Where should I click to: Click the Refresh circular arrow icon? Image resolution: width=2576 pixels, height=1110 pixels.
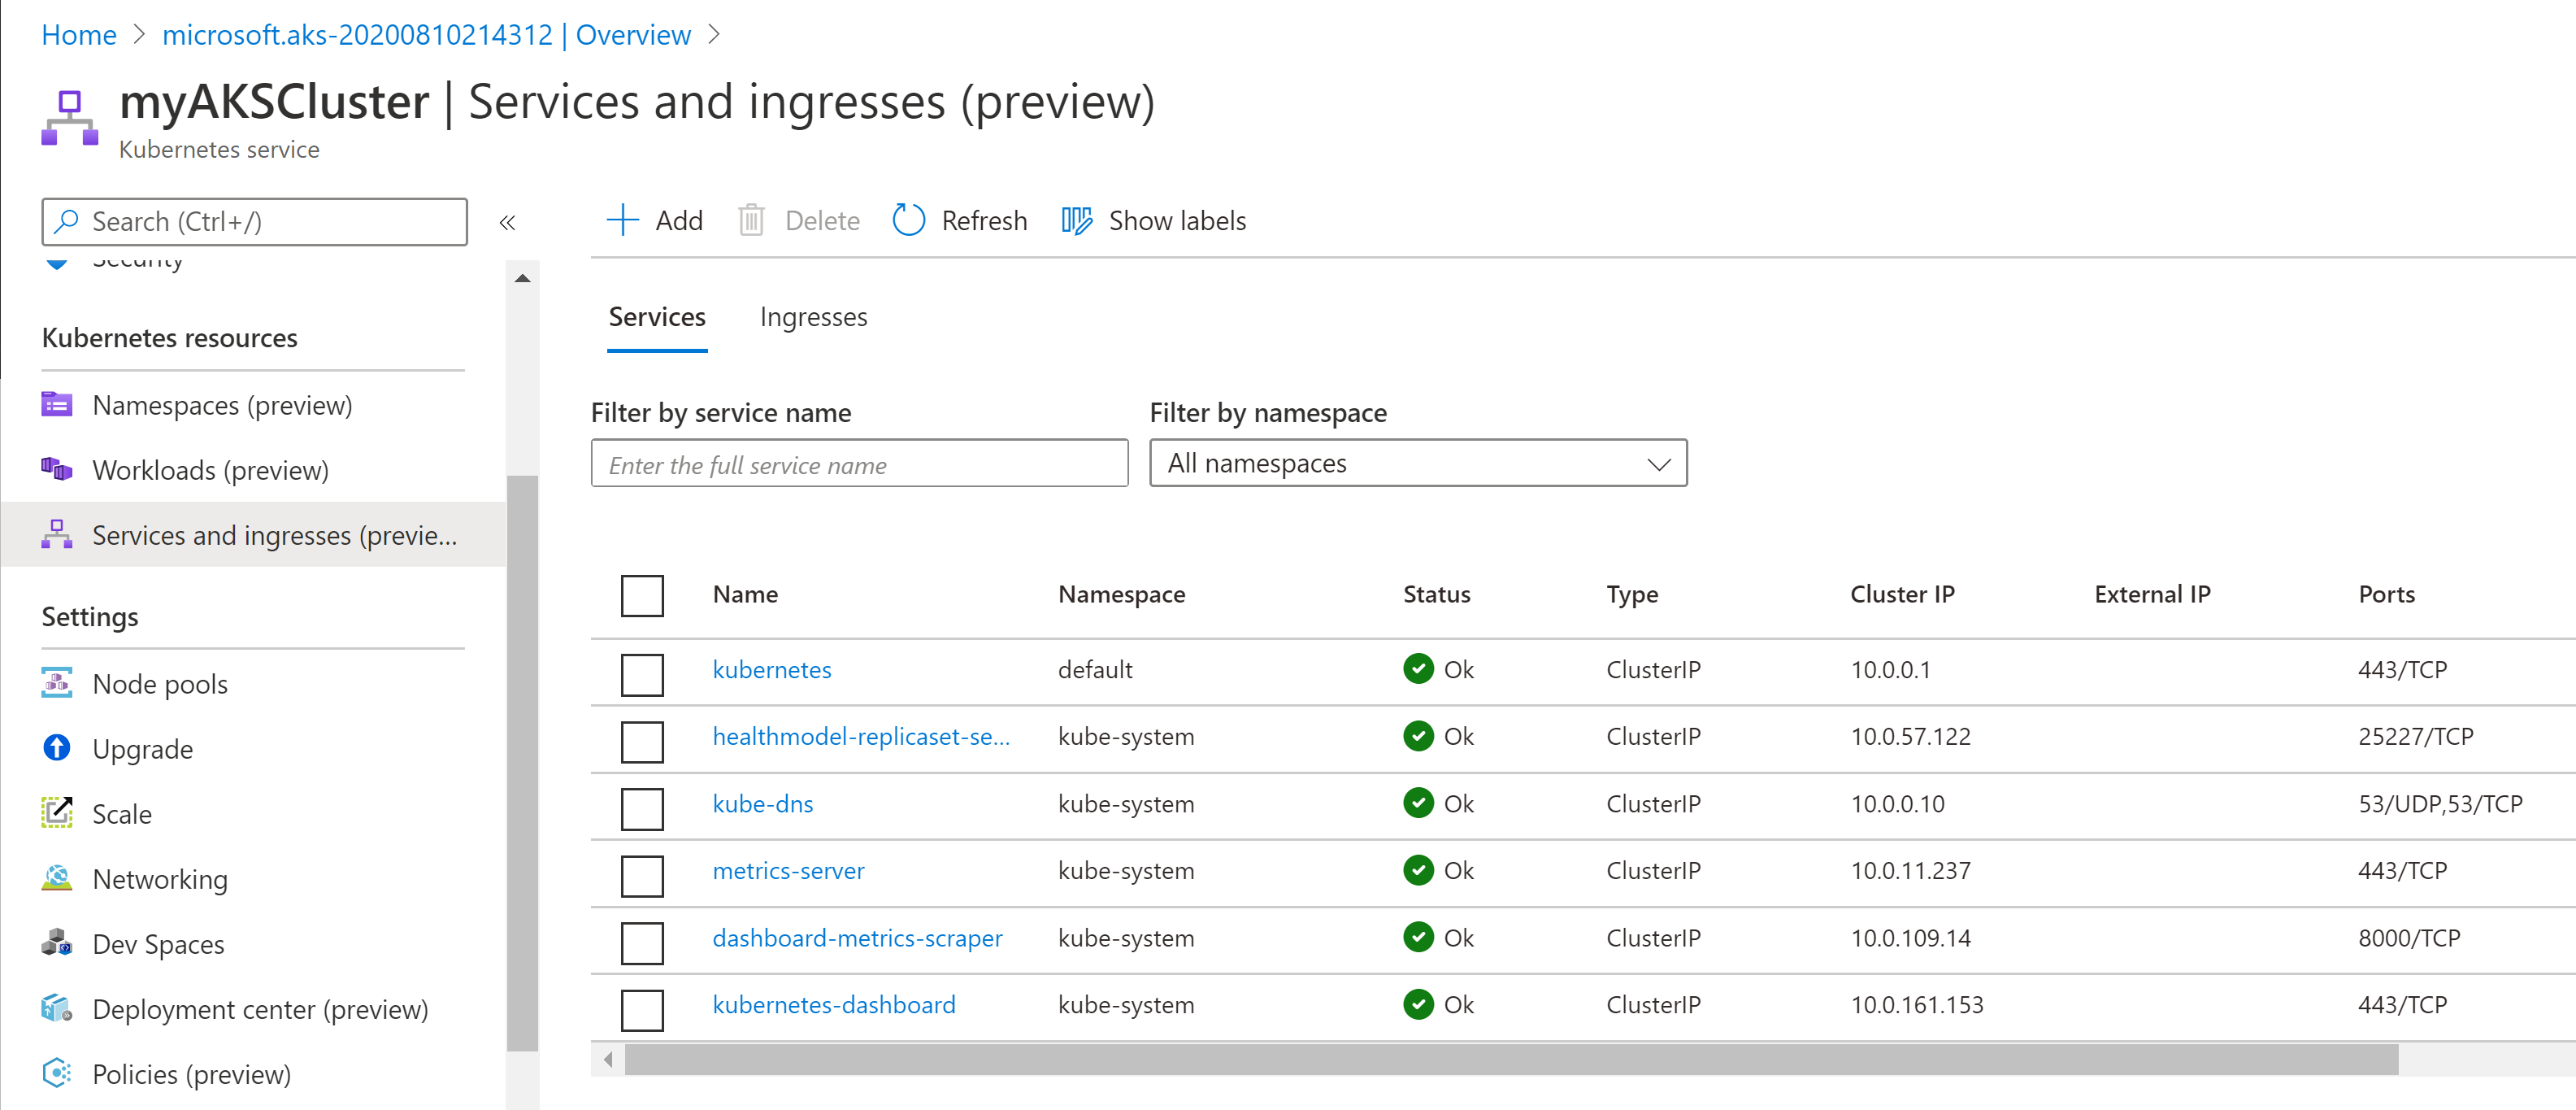tap(908, 220)
